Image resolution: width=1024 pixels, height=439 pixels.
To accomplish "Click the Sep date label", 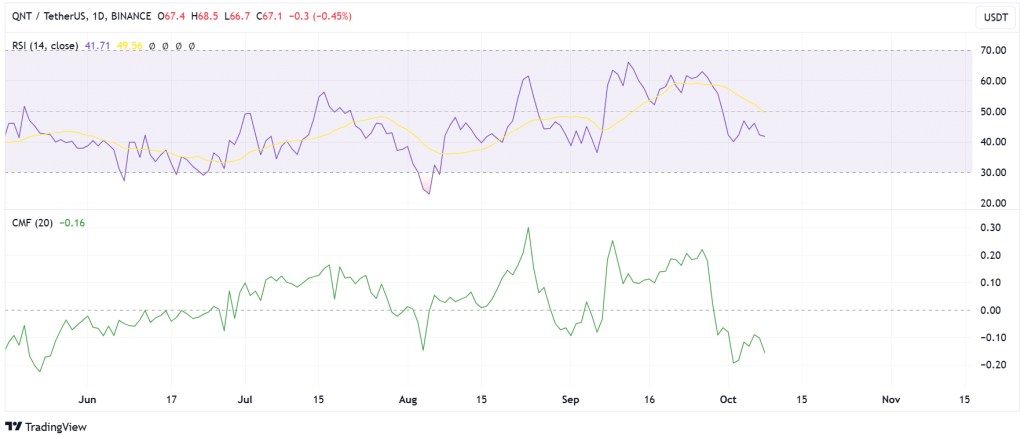I will click(571, 399).
